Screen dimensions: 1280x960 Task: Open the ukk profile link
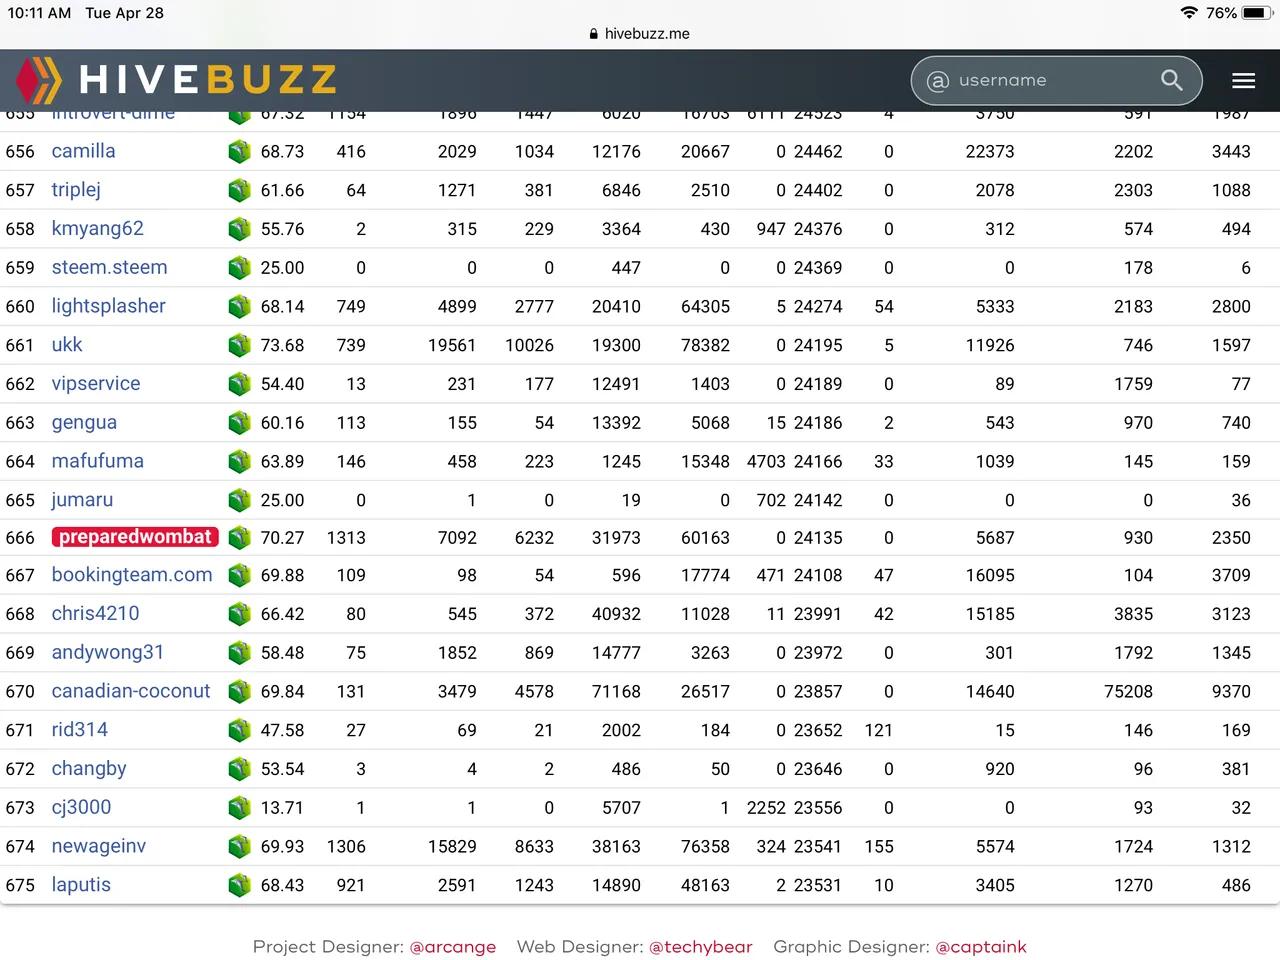point(67,345)
